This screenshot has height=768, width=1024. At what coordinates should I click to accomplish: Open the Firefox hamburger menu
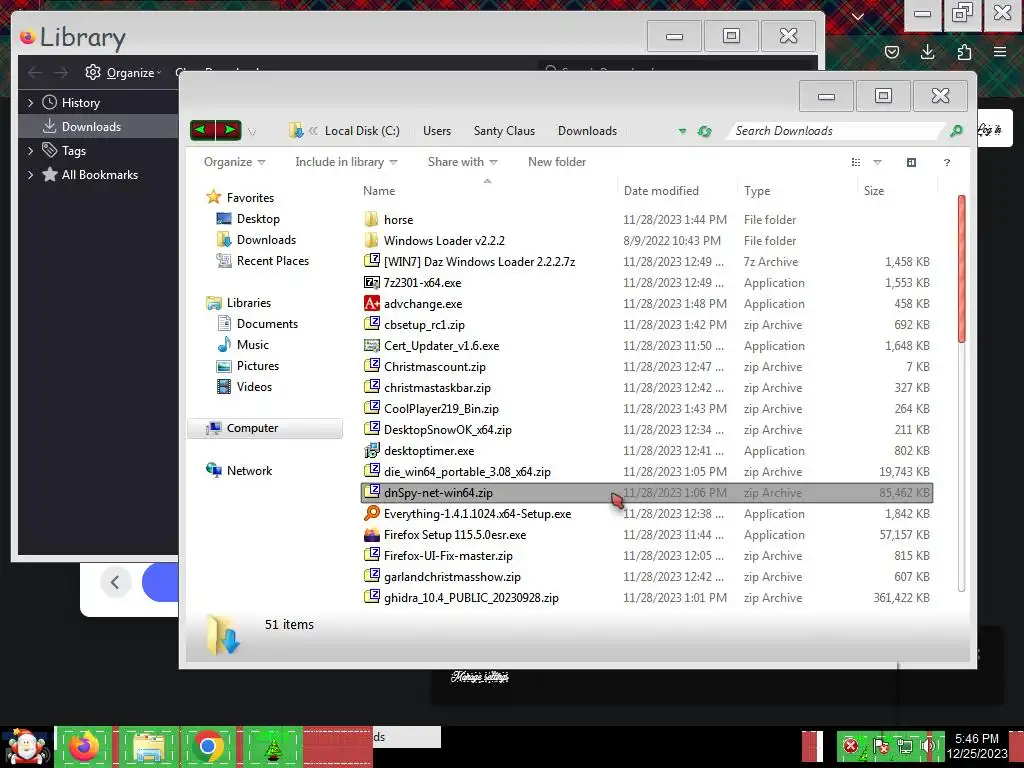(1000, 52)
